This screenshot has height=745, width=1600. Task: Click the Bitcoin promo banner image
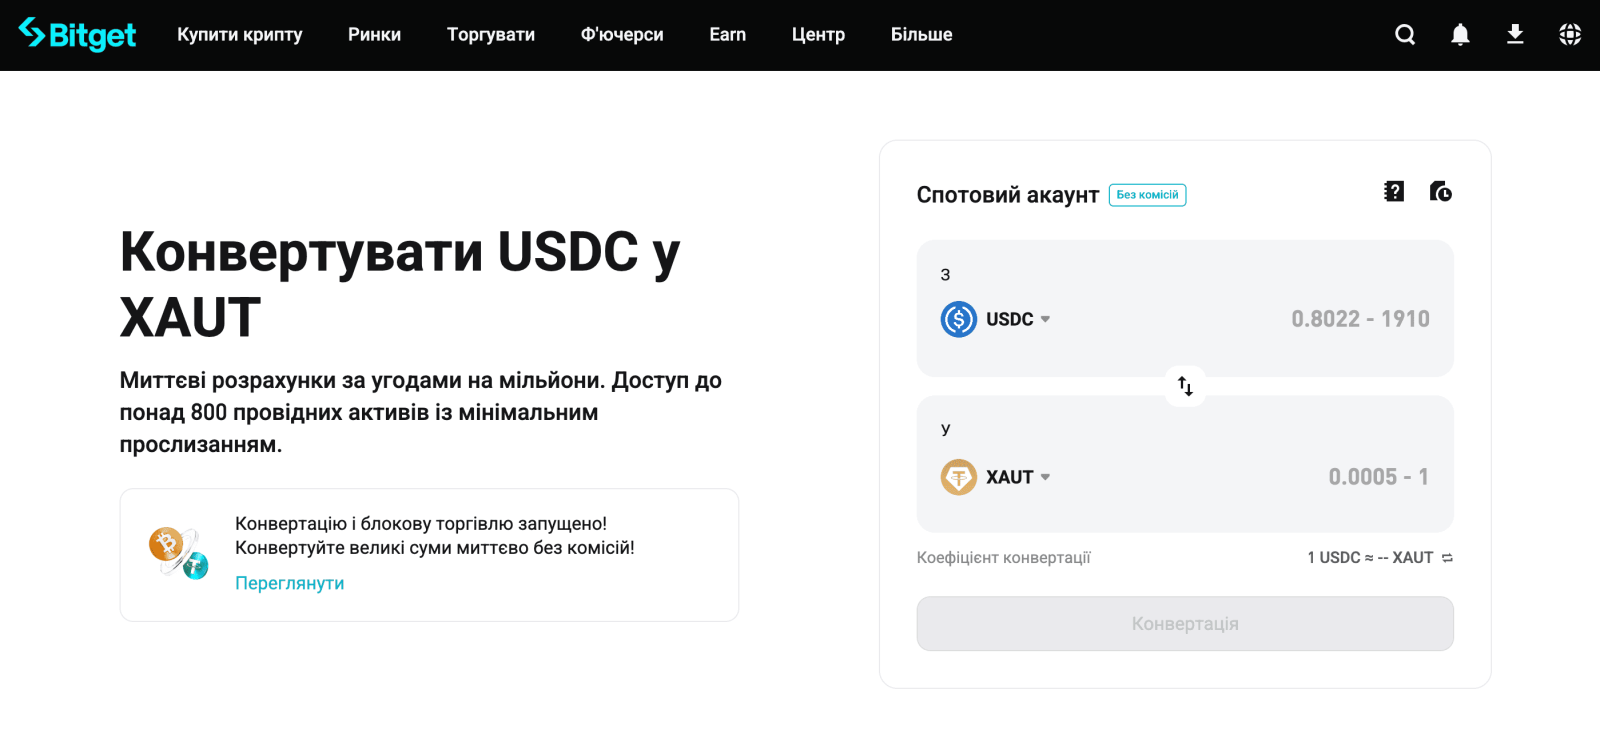click(x=178, y=553)
